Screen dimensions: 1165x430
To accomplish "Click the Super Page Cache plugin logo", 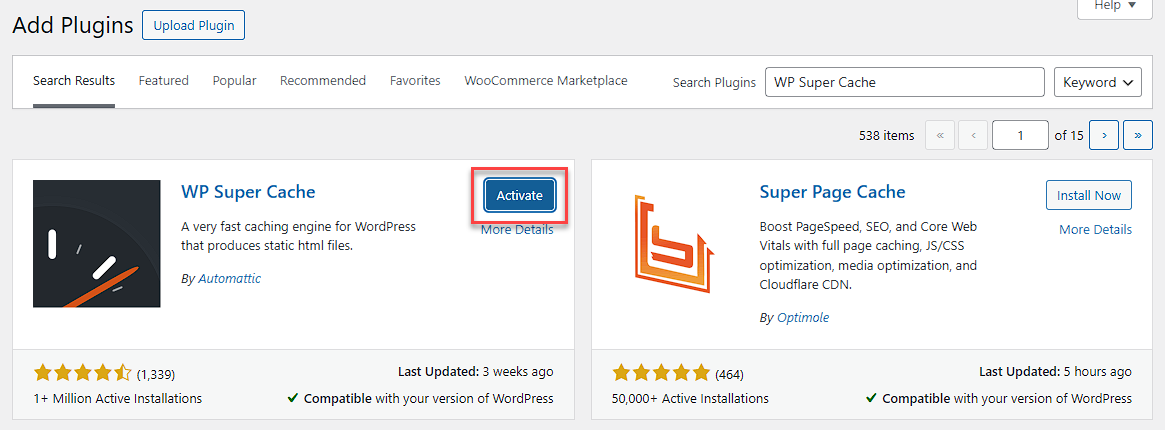I will point(675,244).
